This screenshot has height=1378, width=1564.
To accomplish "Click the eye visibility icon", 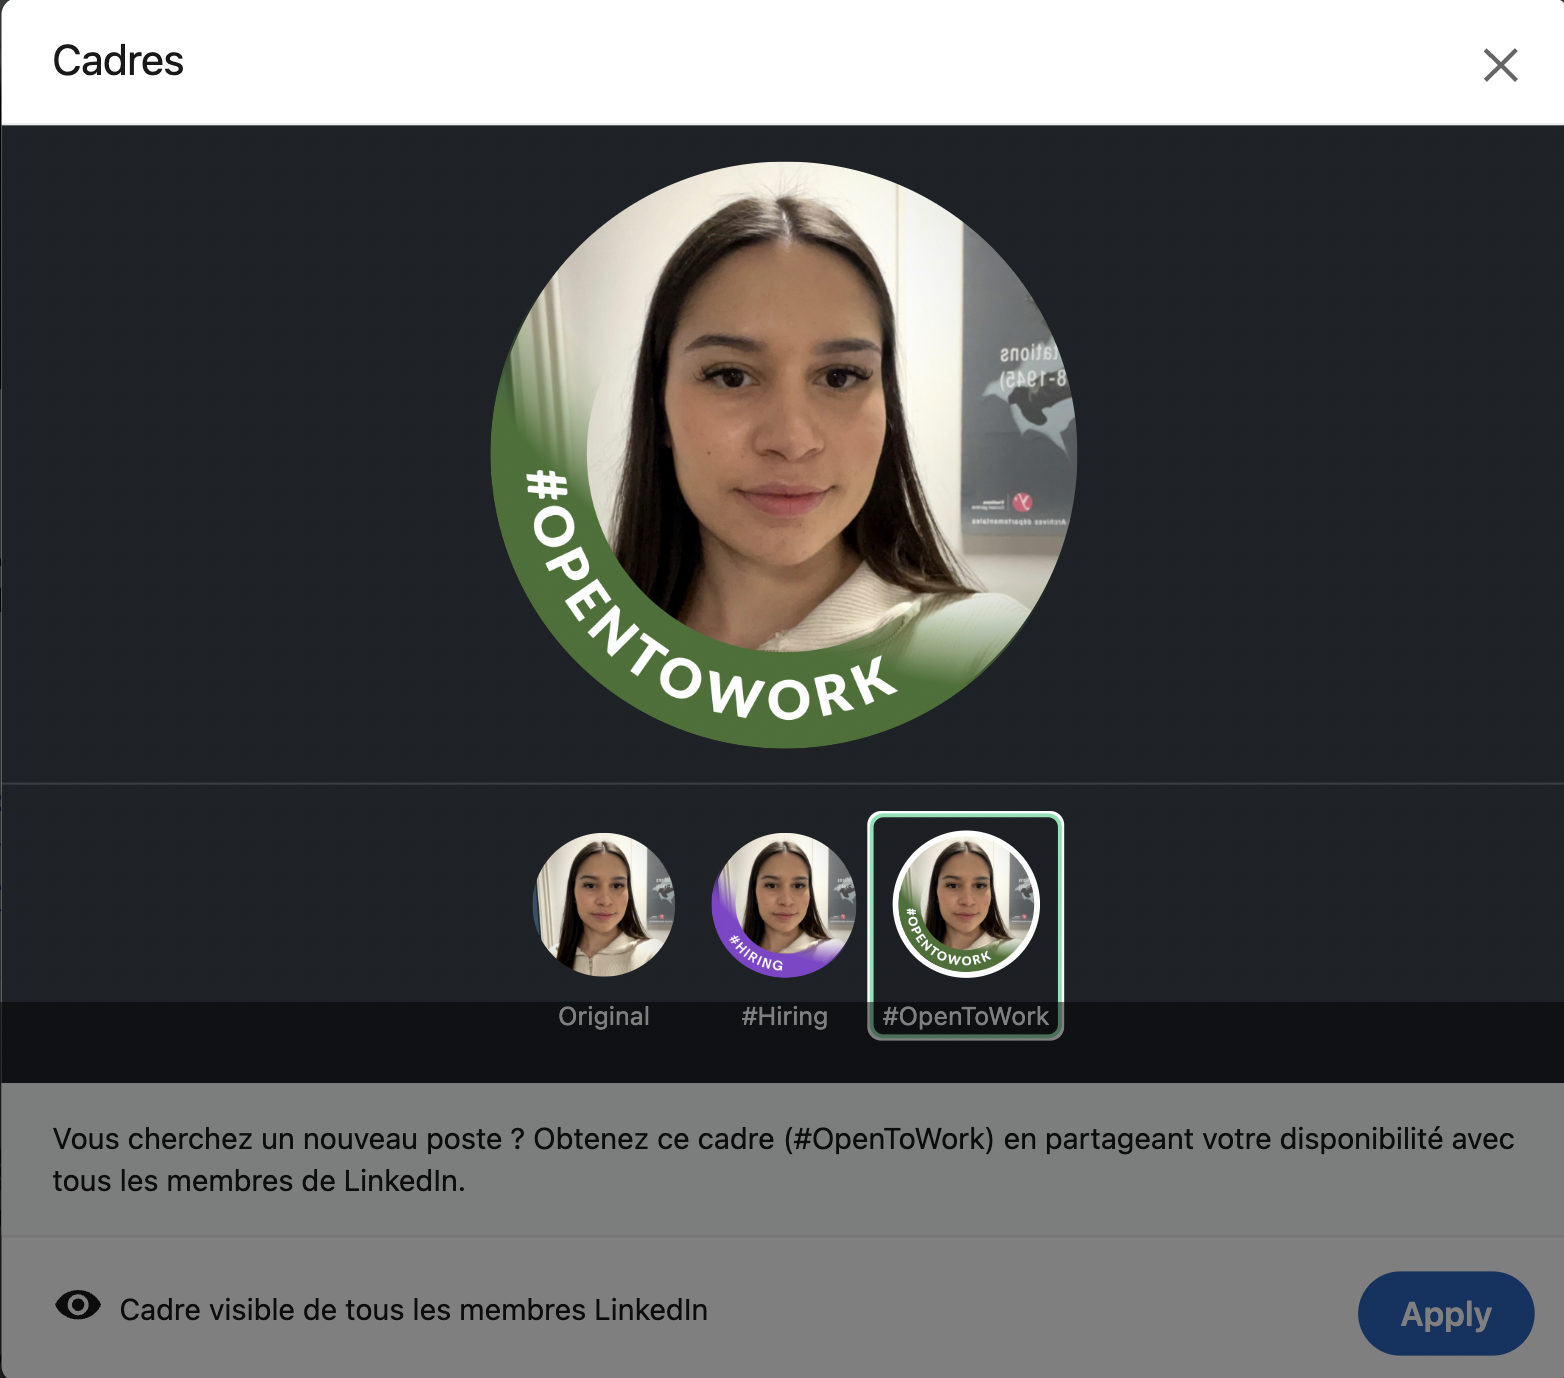I will pos(78,1305).
